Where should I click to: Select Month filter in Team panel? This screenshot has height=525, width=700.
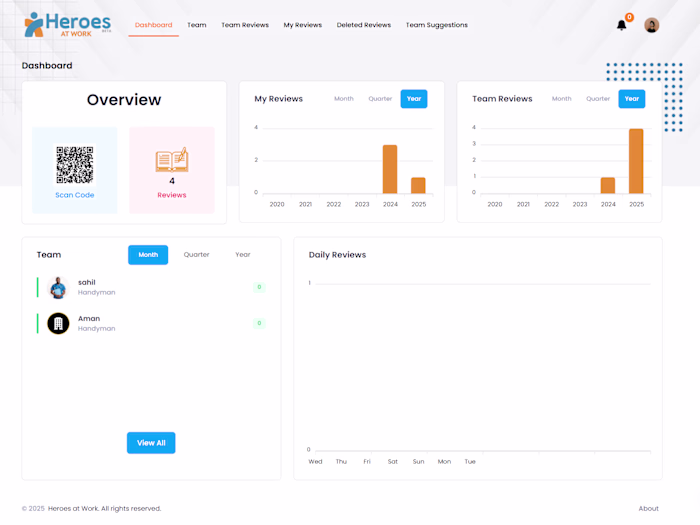[x=148, y=255]
